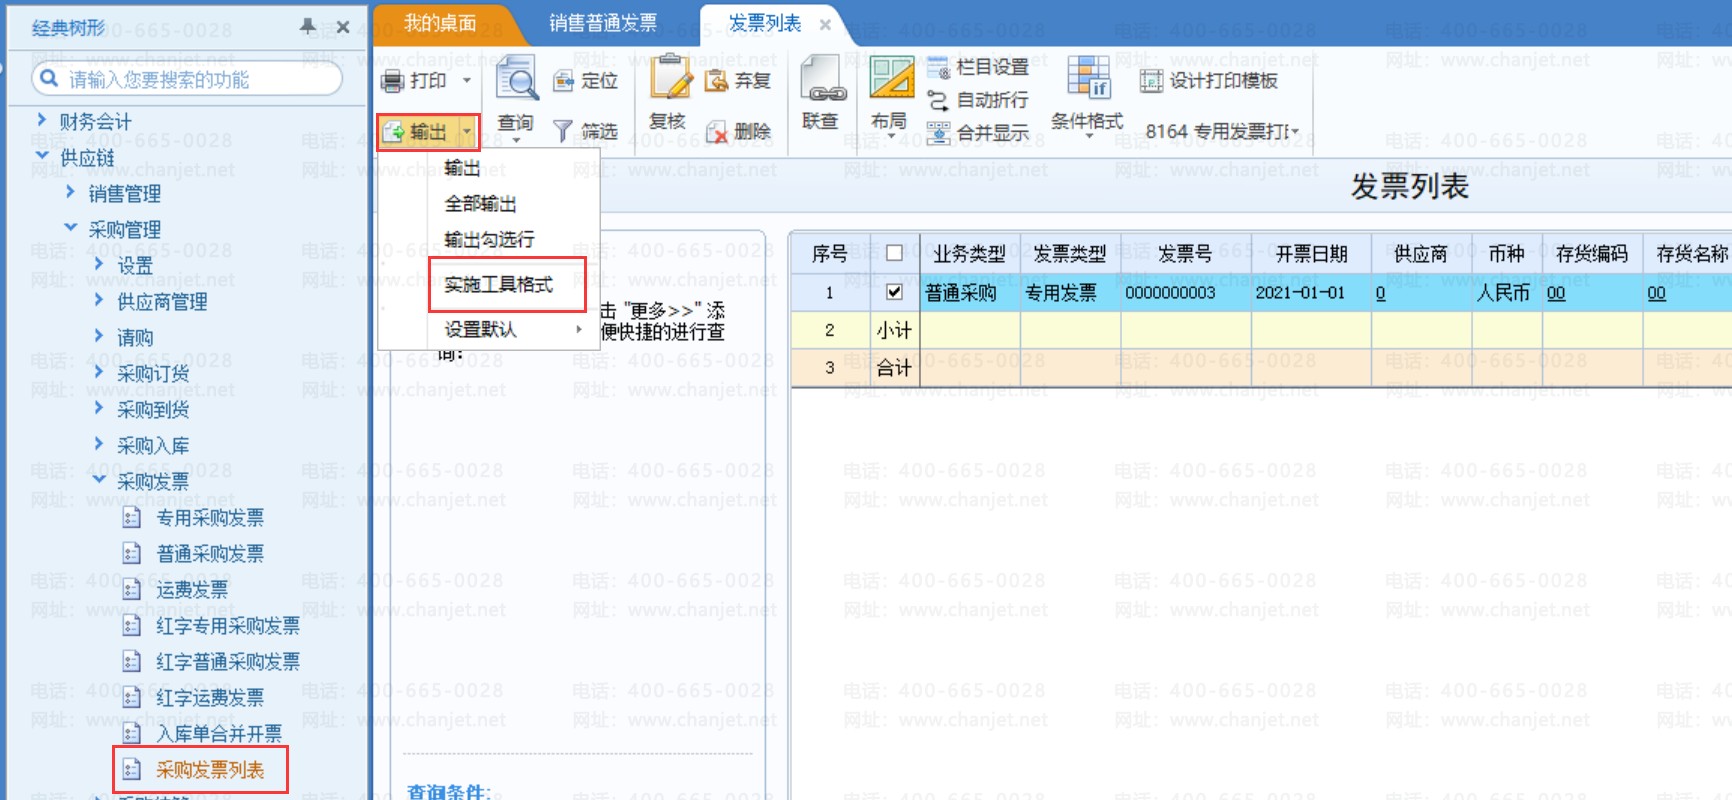Close the 经典树形 sidebar panel

pos(343,27)
